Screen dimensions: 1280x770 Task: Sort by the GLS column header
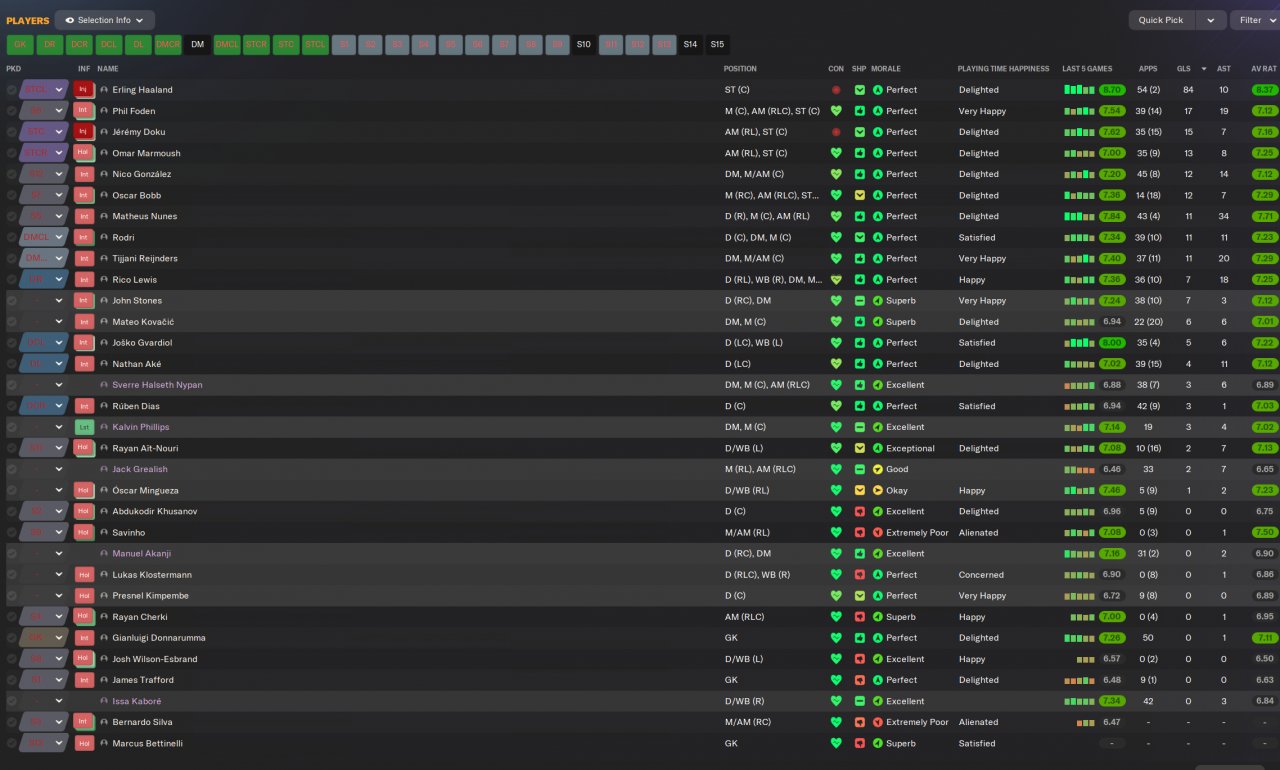tap(1184, 69)
